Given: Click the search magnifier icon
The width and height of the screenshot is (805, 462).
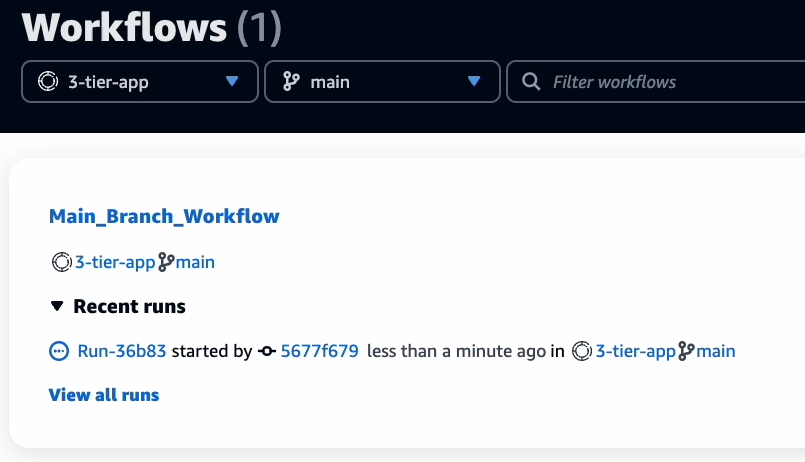Looking at the screenshot, I should coord(531,82).
